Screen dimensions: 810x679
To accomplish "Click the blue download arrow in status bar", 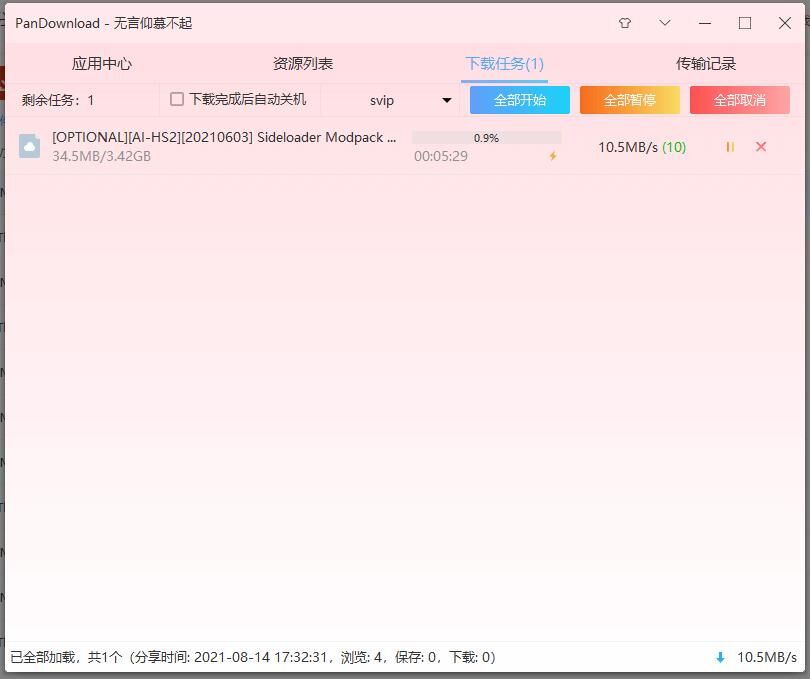I will point(720,657).
